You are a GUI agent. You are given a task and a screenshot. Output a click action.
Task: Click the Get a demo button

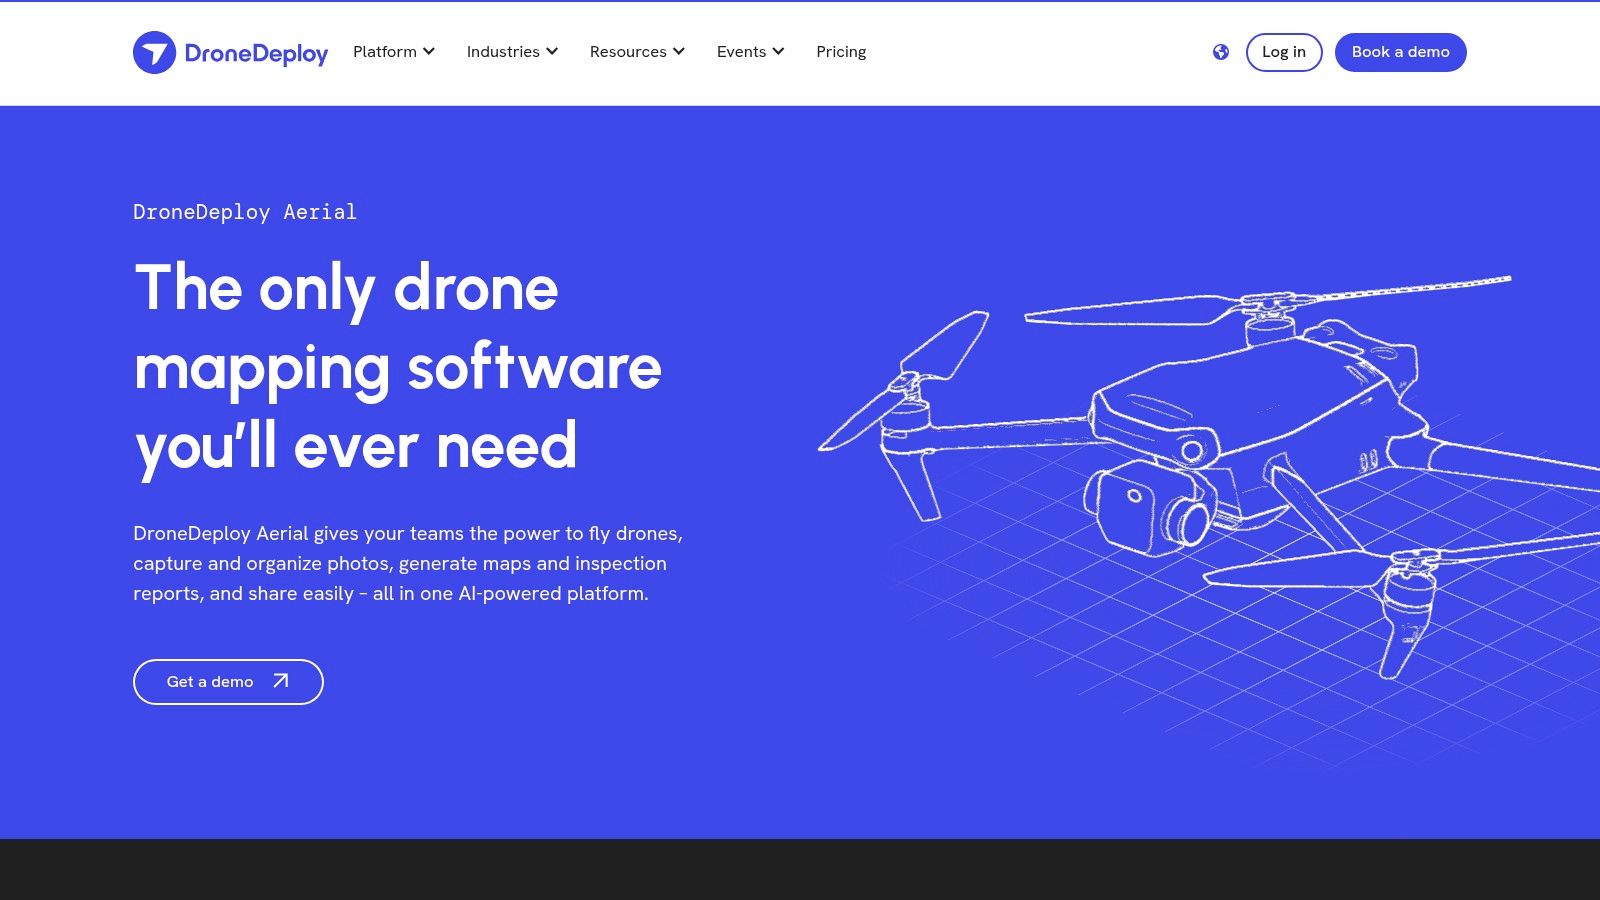[228, 682]
